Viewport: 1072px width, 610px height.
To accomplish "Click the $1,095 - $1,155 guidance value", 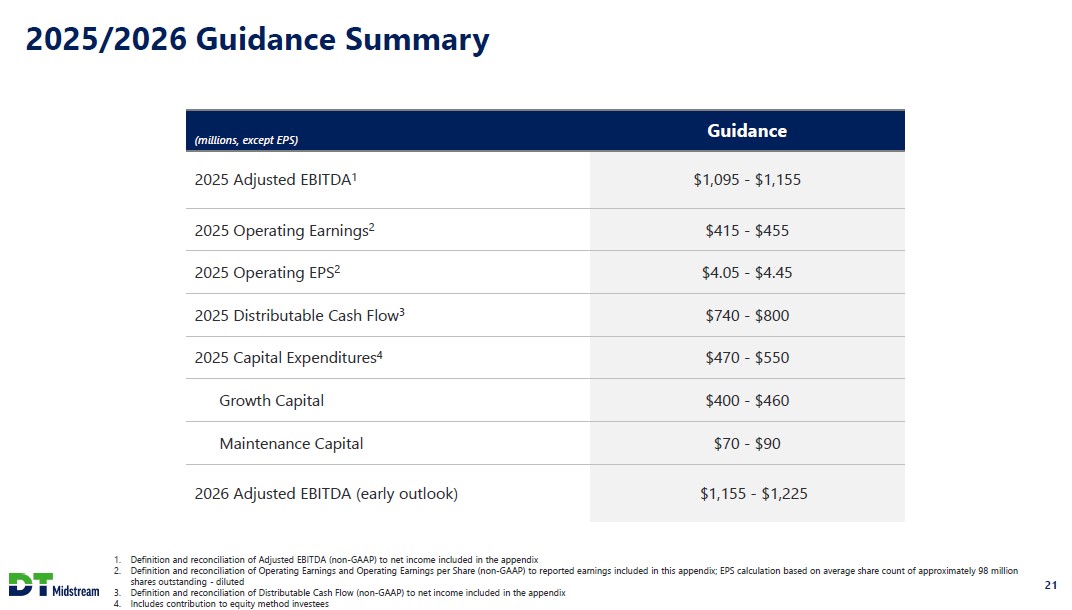I will pyautogui.click(x=747, y=180).
